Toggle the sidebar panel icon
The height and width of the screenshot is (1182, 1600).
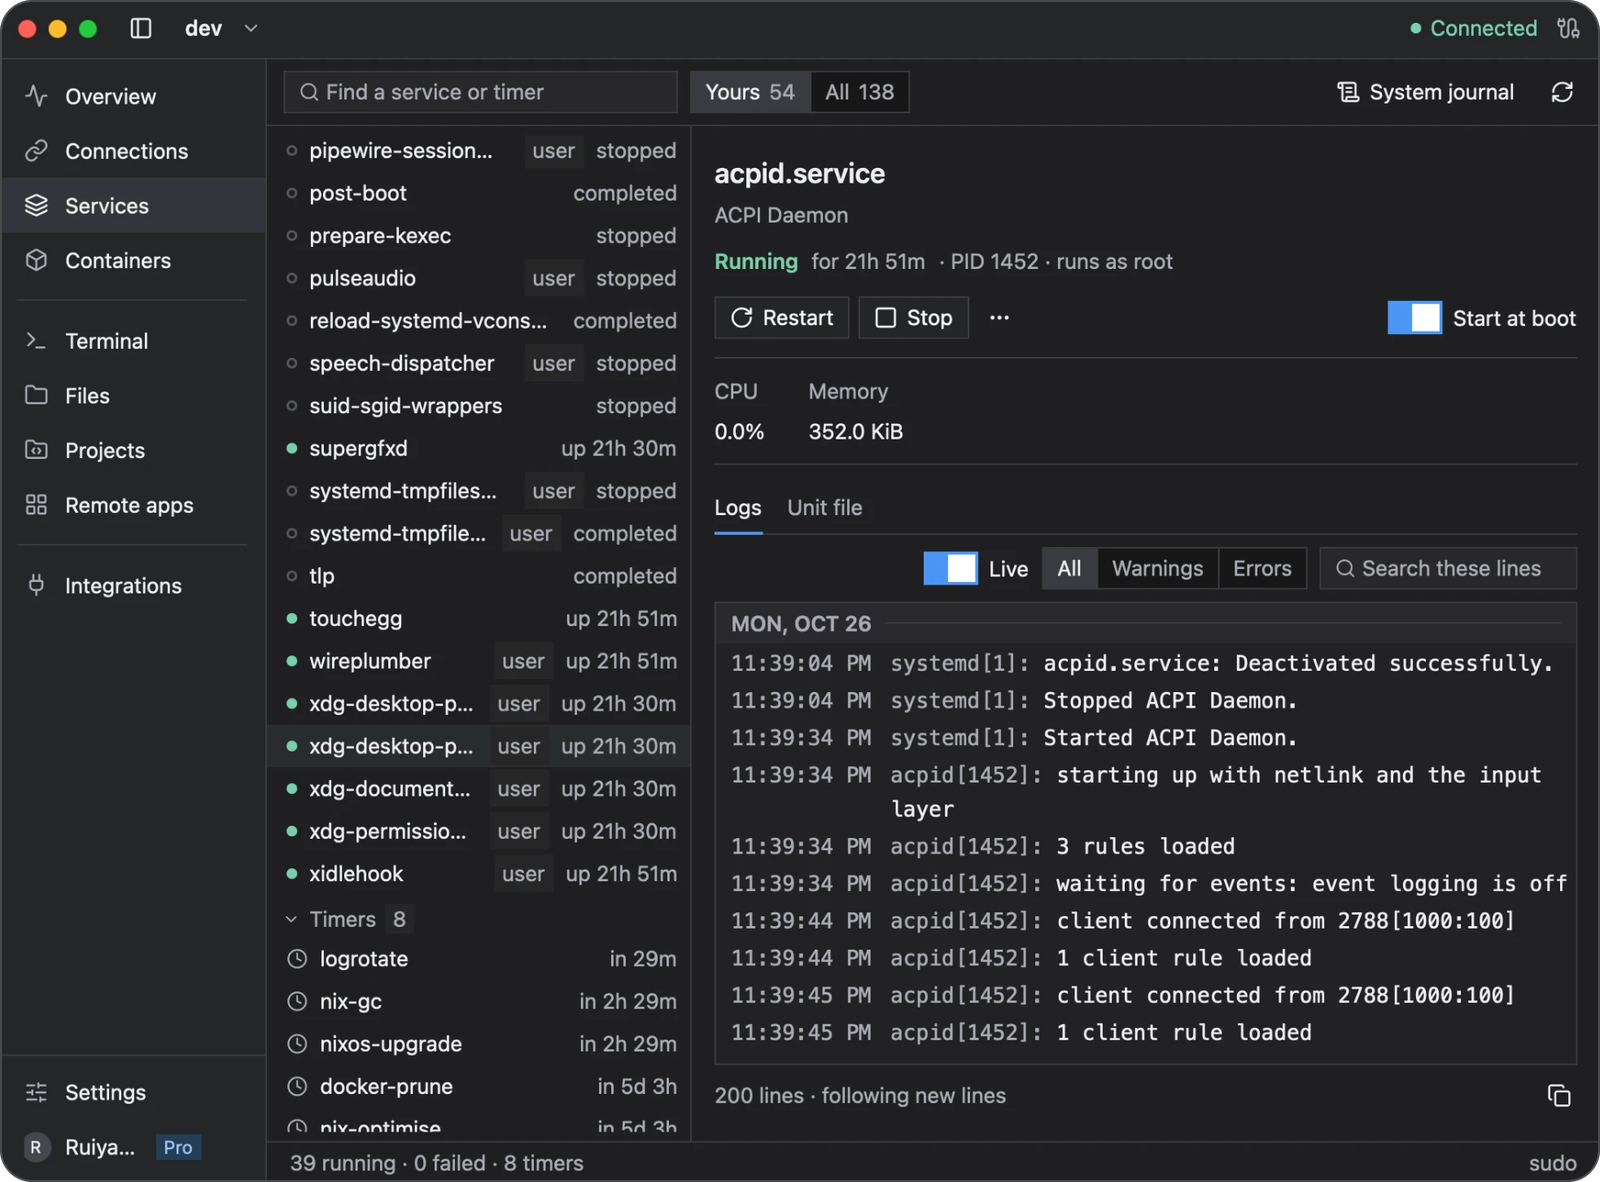[141, 28]
